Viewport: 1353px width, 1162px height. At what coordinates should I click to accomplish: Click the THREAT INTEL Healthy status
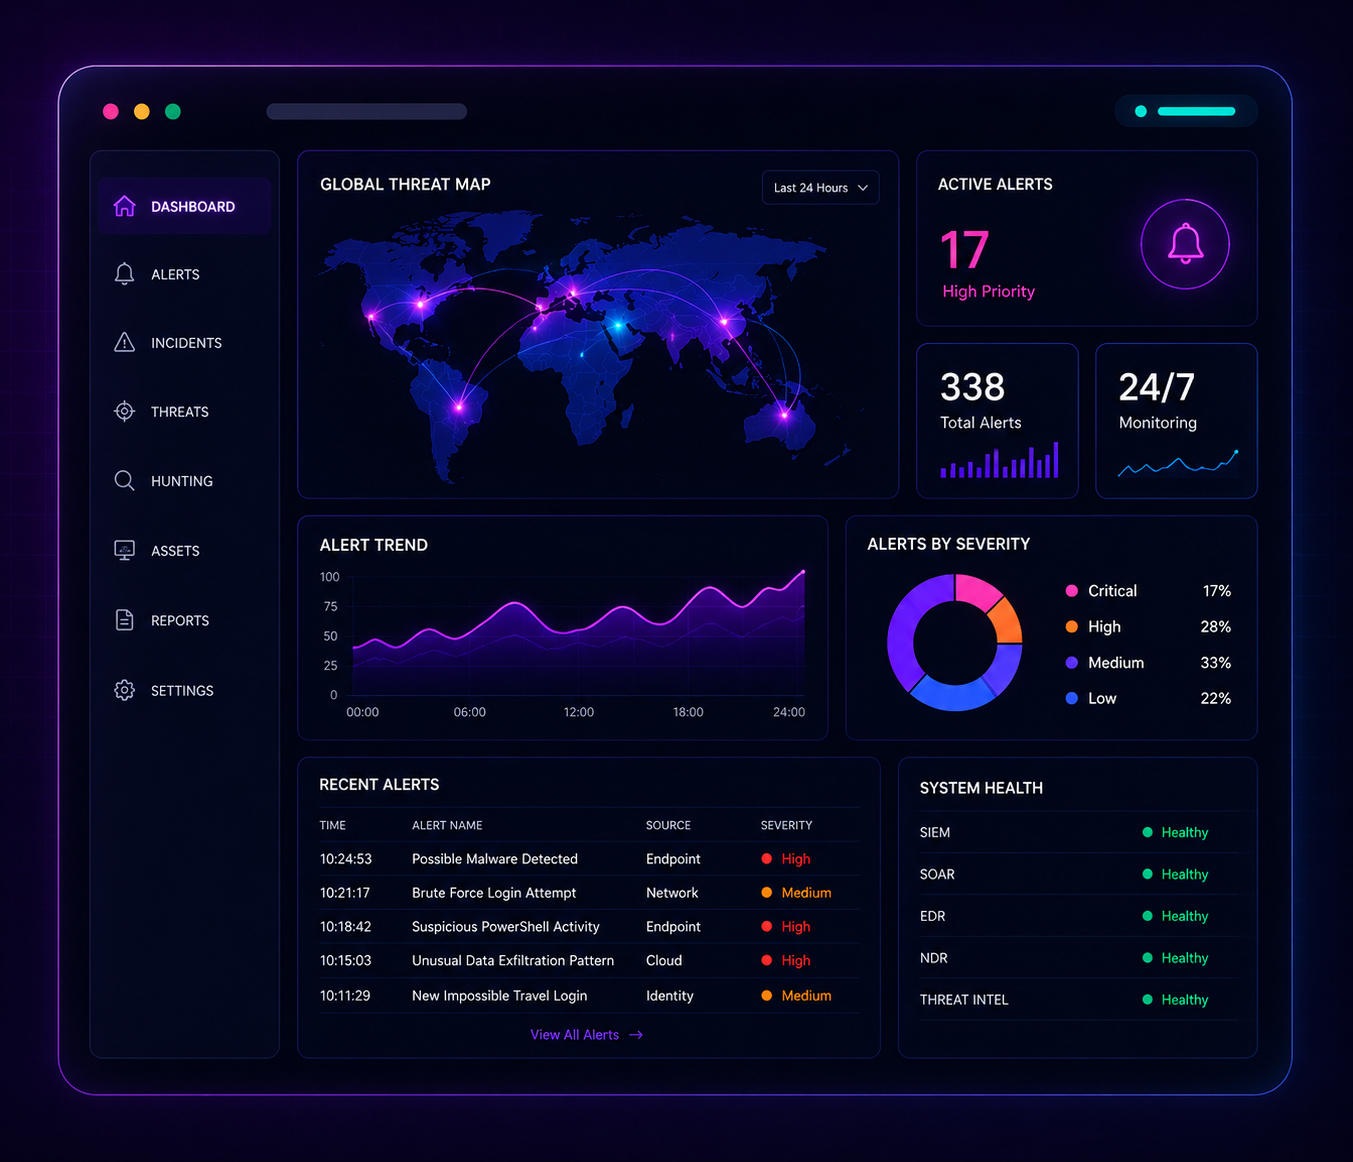click(1175, 1000)
